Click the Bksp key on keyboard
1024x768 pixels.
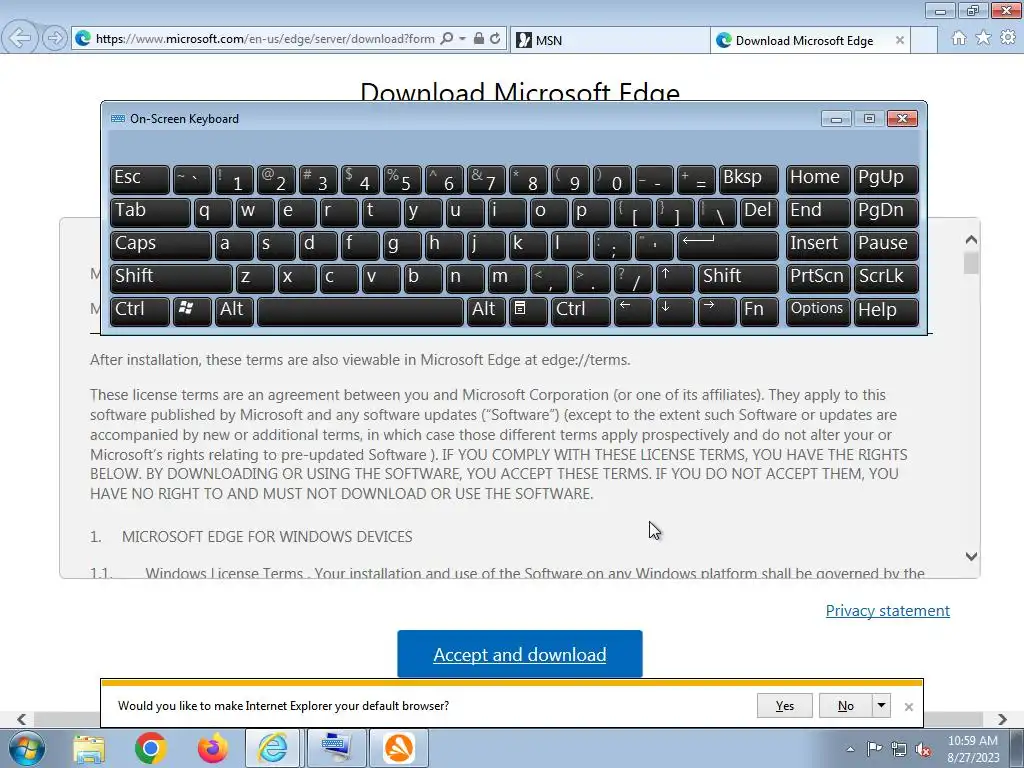(748, 178)
